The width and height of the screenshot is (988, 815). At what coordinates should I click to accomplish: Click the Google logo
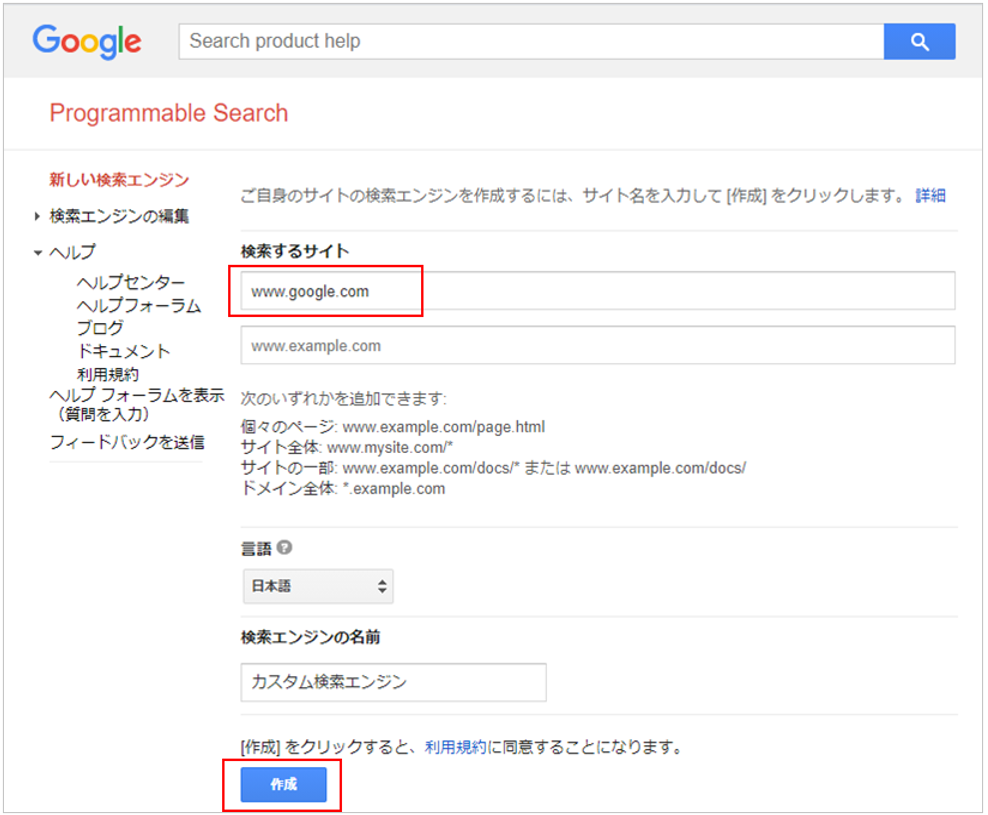(87, 42)
